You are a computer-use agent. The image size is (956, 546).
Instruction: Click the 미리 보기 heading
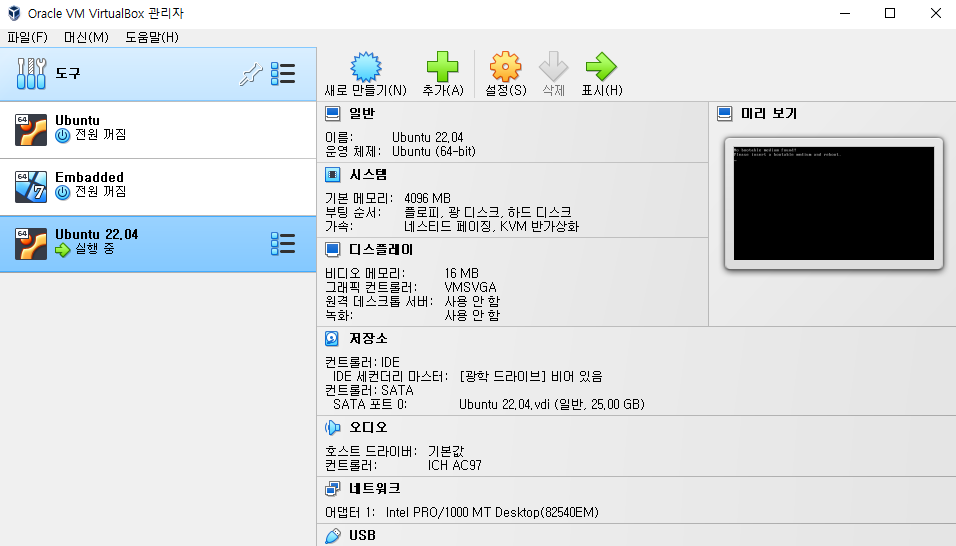[x=768, y=113]
